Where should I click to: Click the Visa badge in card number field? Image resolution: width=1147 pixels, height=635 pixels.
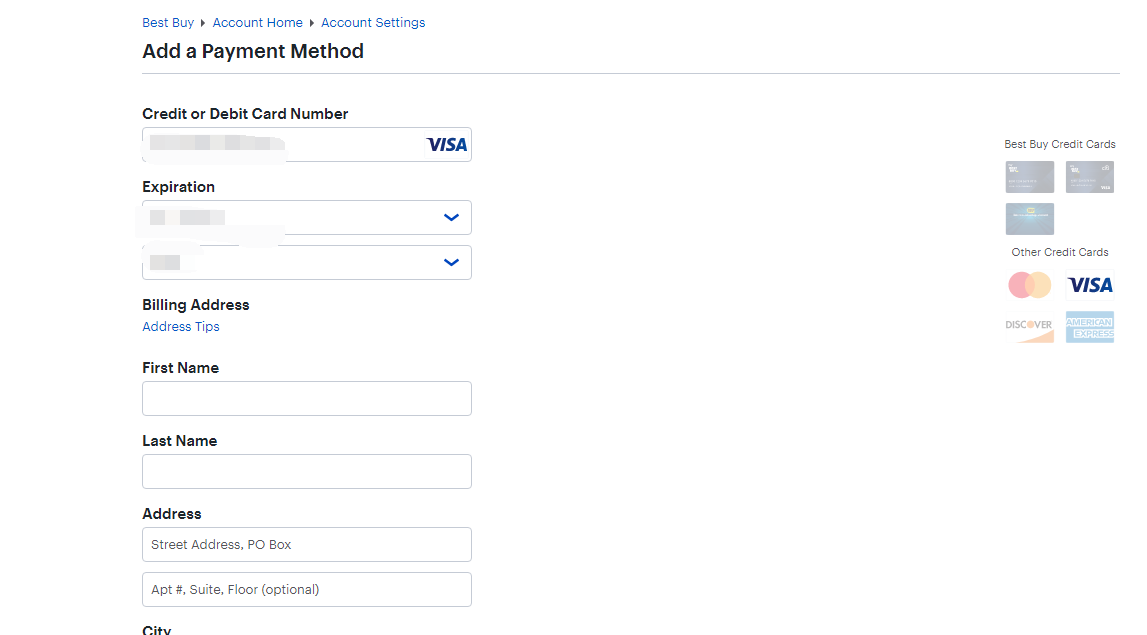click(446, 145)
